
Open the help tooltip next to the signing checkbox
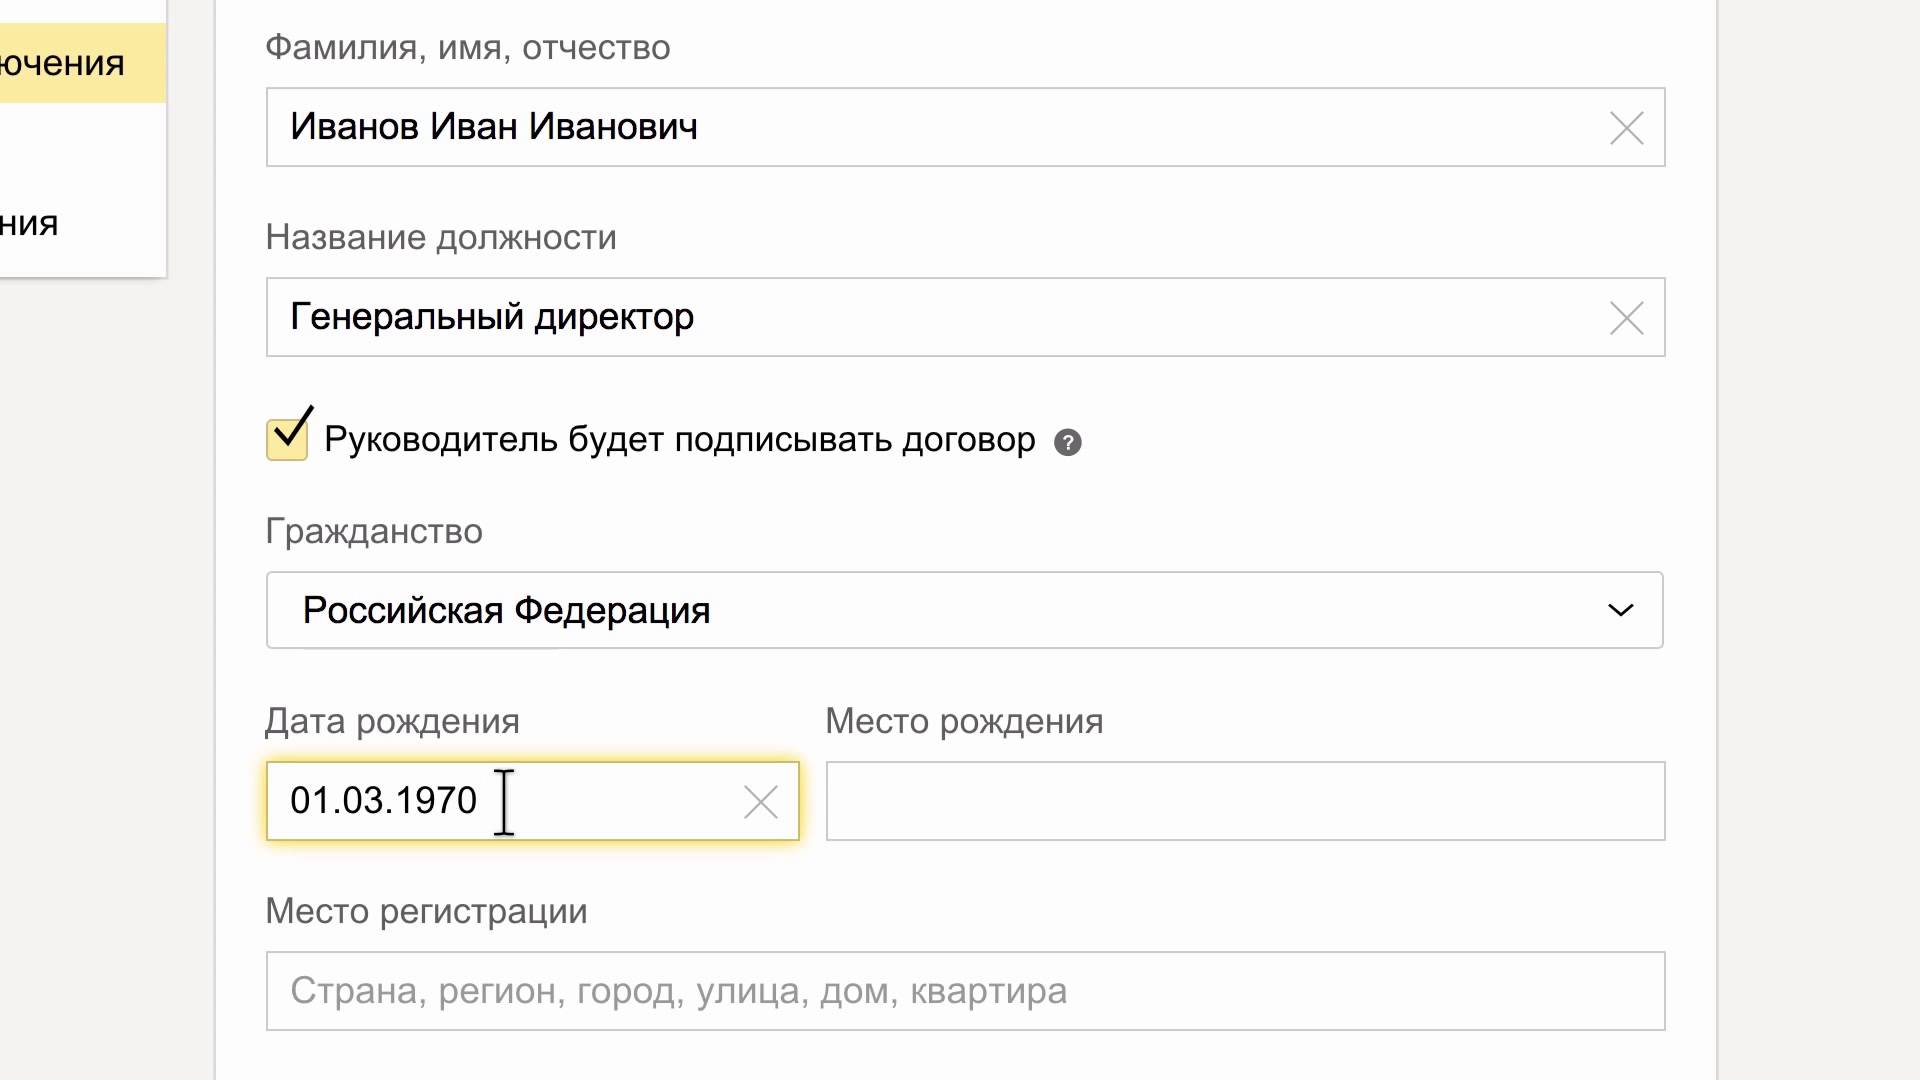1067,441
